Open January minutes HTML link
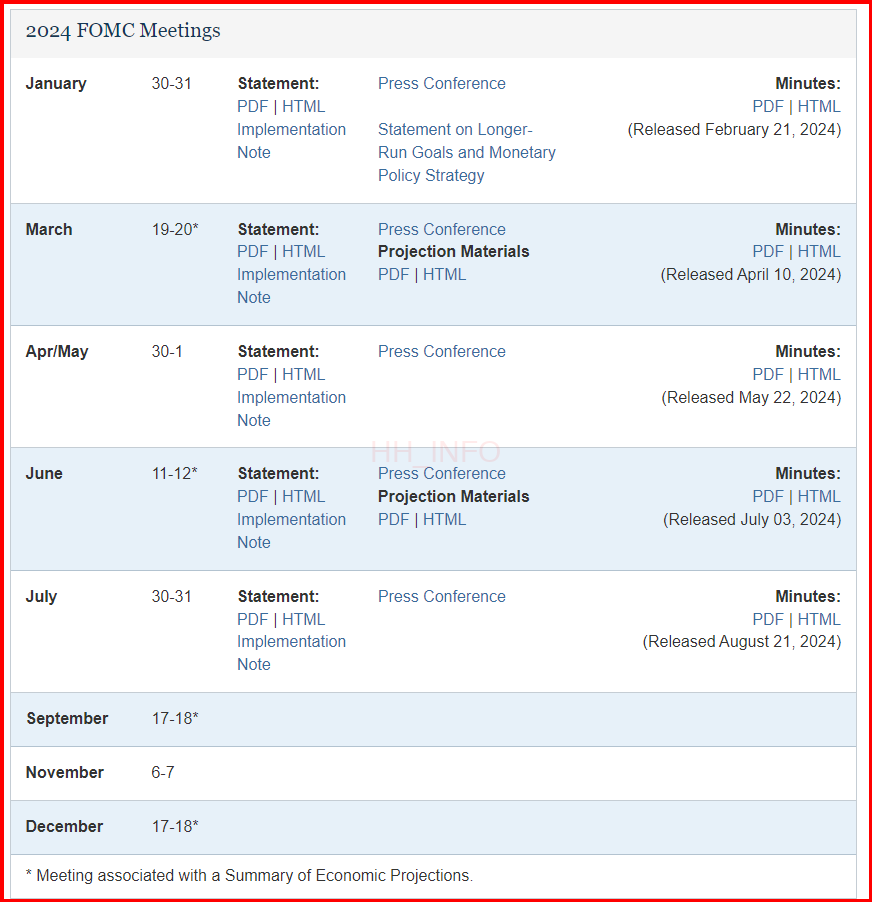The width and height of the screenshot is (872, 902). 819,106
